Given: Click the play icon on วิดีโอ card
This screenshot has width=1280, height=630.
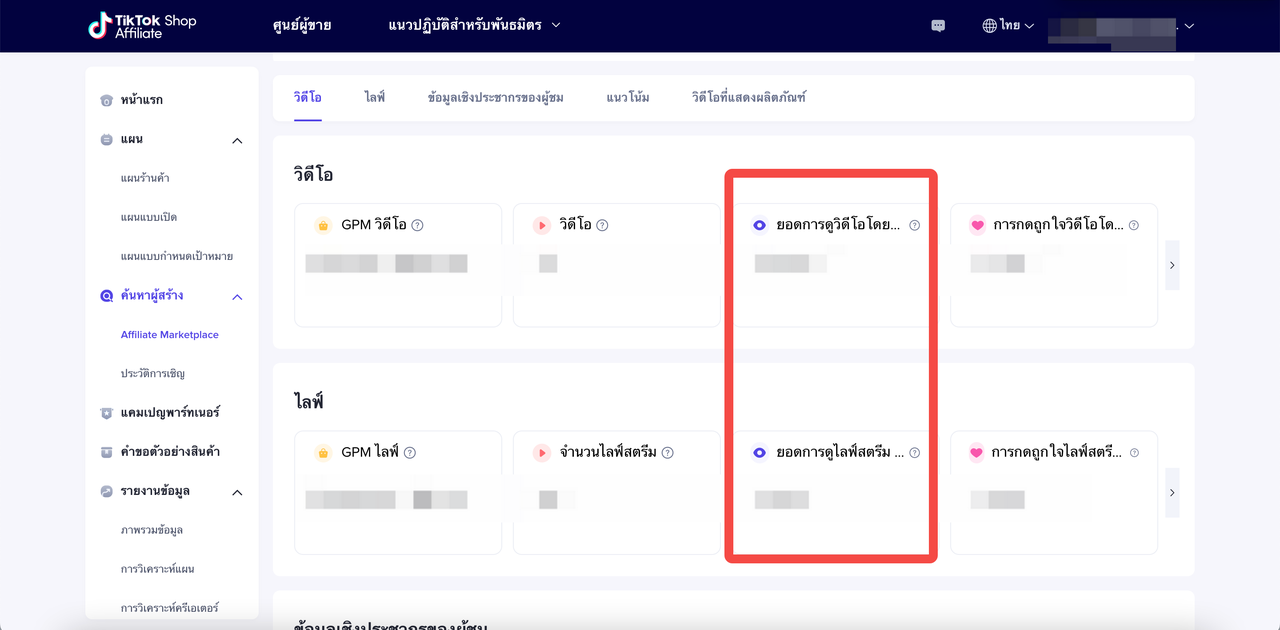Looking at the screenshot, I should [541, 226].
